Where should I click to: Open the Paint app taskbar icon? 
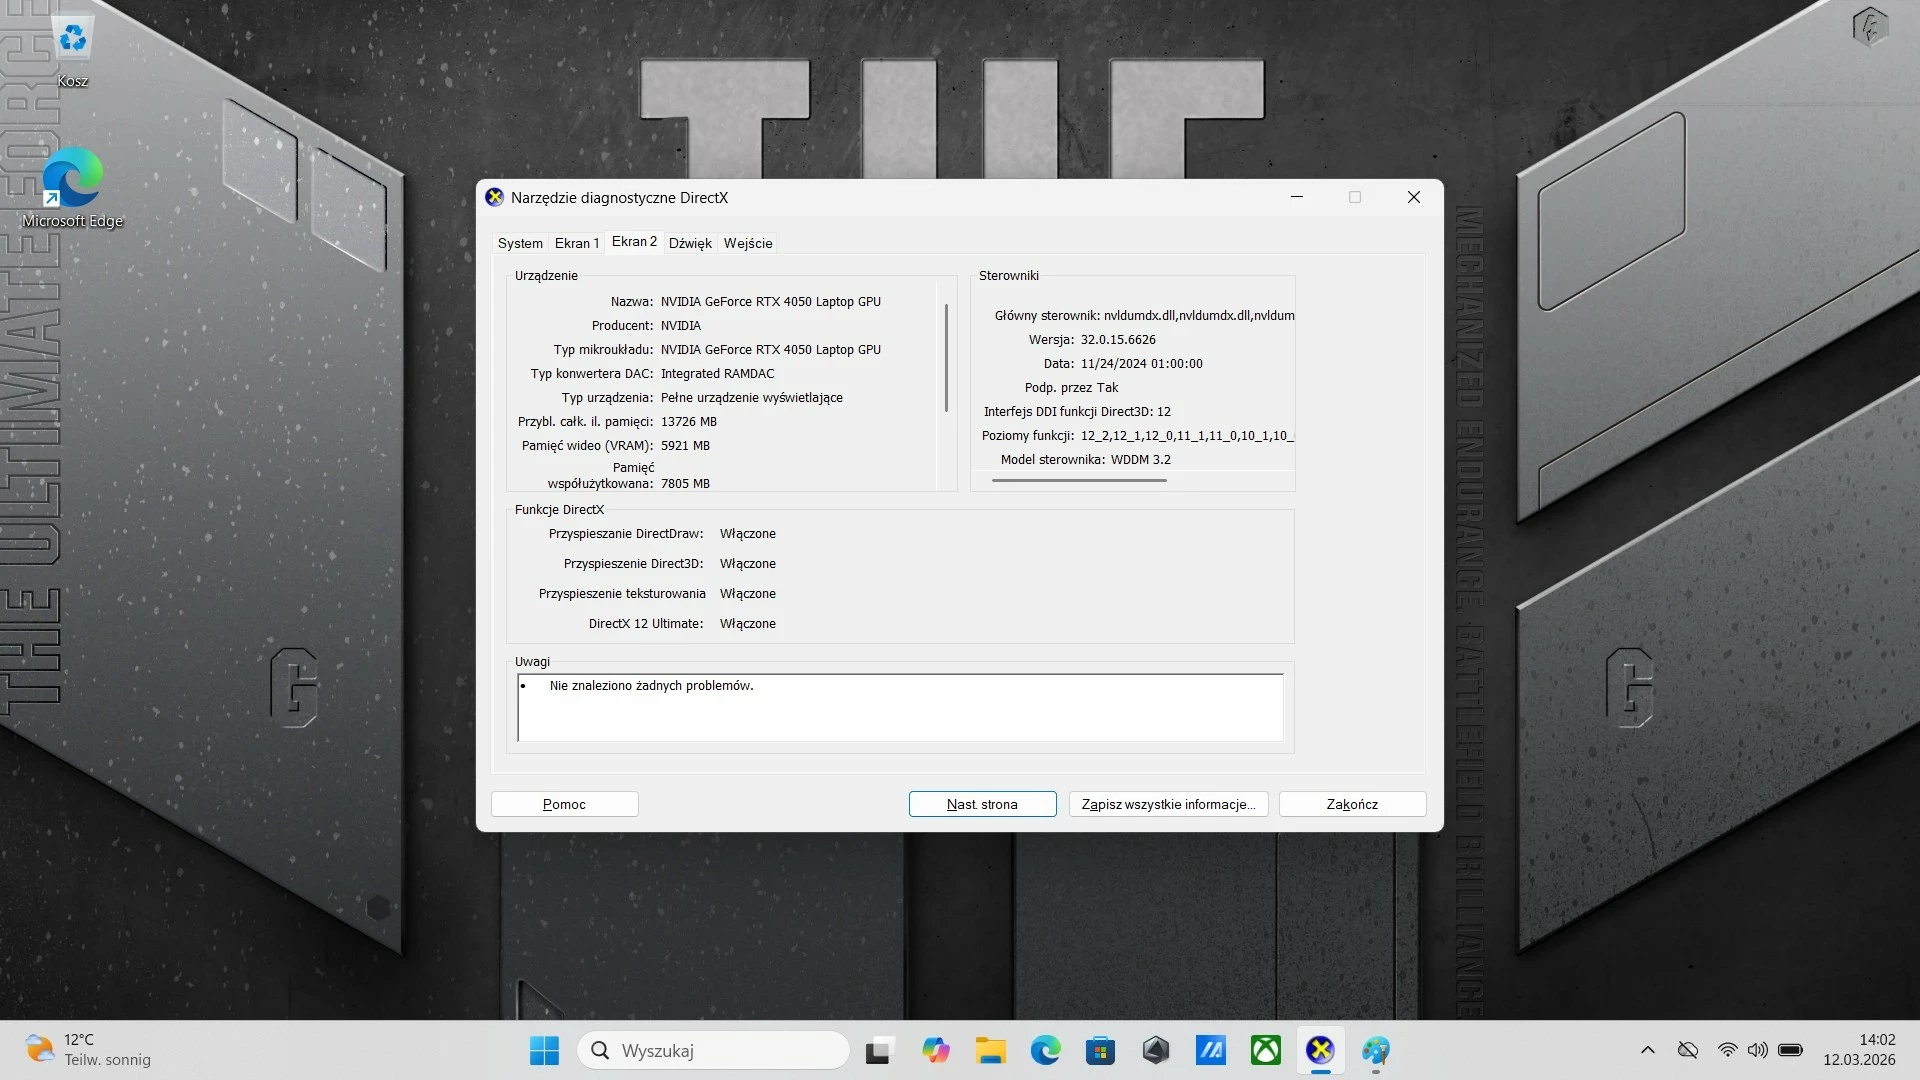tap(1375, 1050)
